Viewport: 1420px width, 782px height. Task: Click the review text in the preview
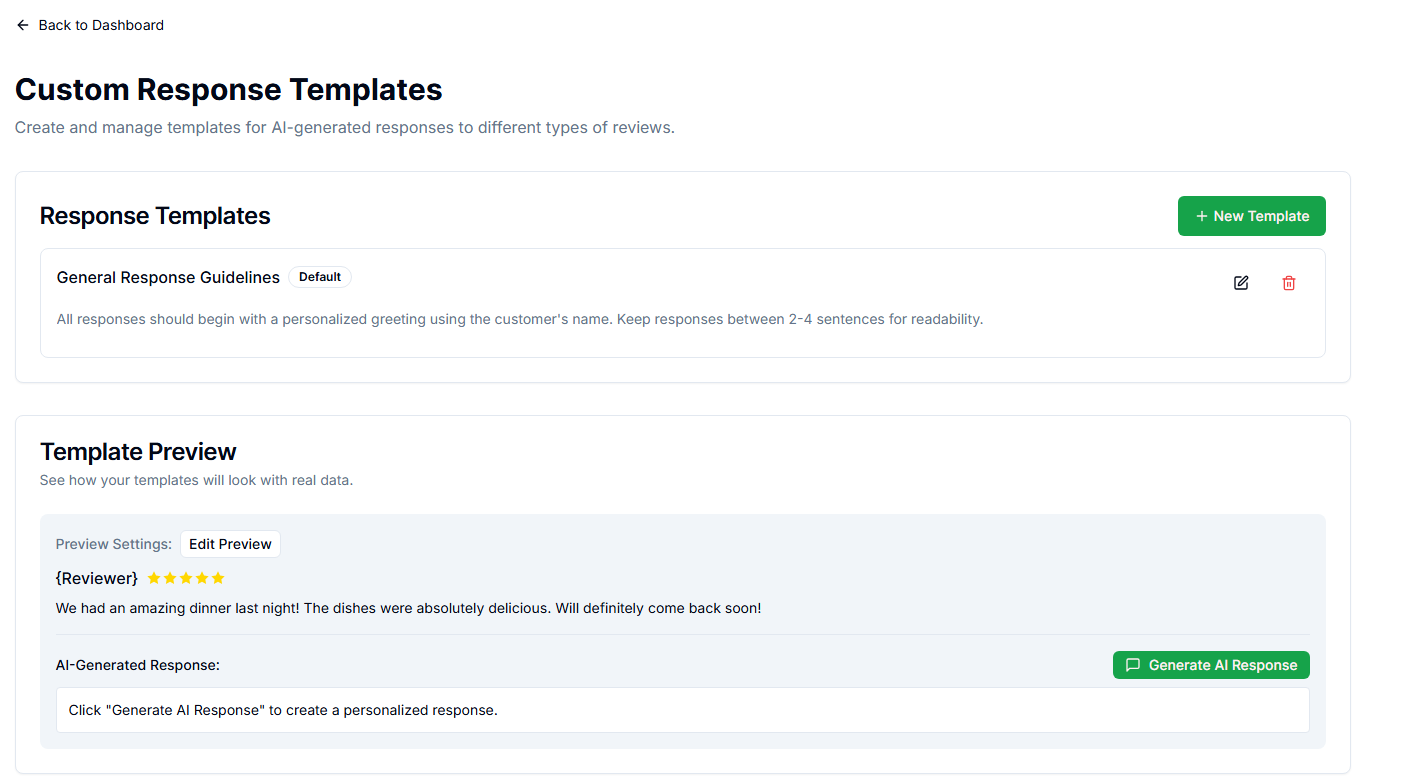tap(410, 607)
